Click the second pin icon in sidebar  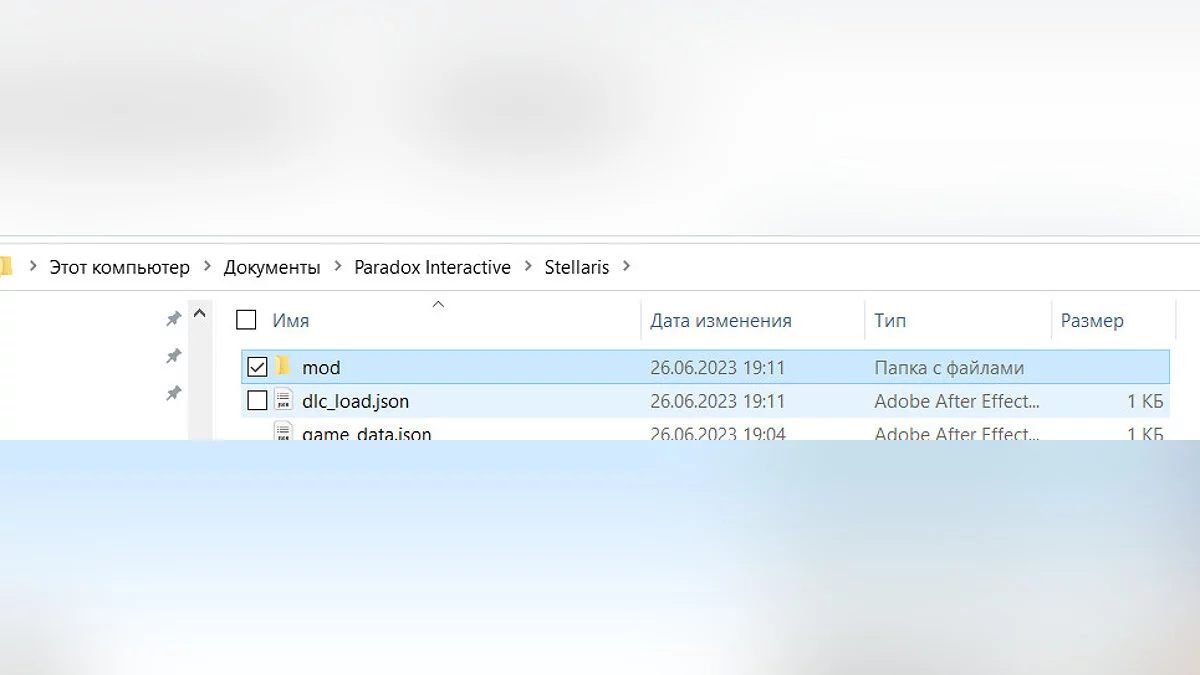point(173,356)
